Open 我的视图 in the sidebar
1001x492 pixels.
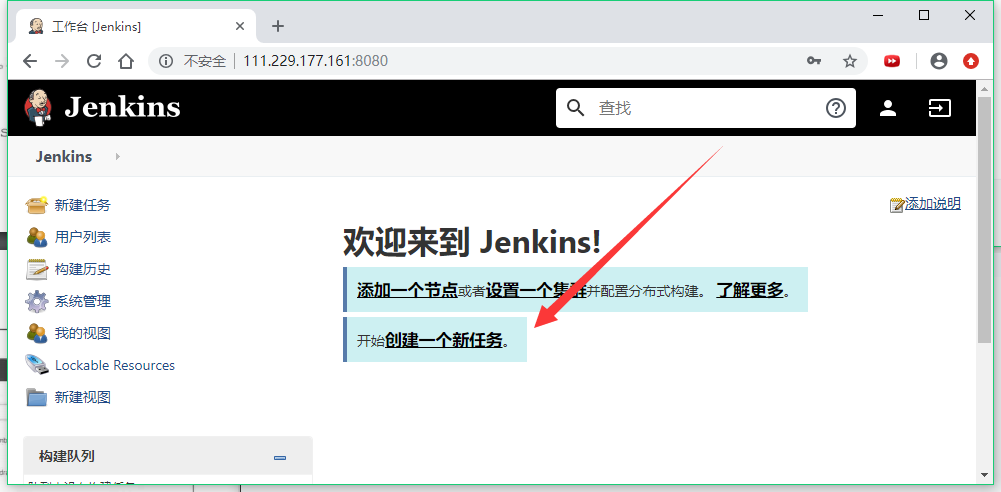click(x=83, y=333)
